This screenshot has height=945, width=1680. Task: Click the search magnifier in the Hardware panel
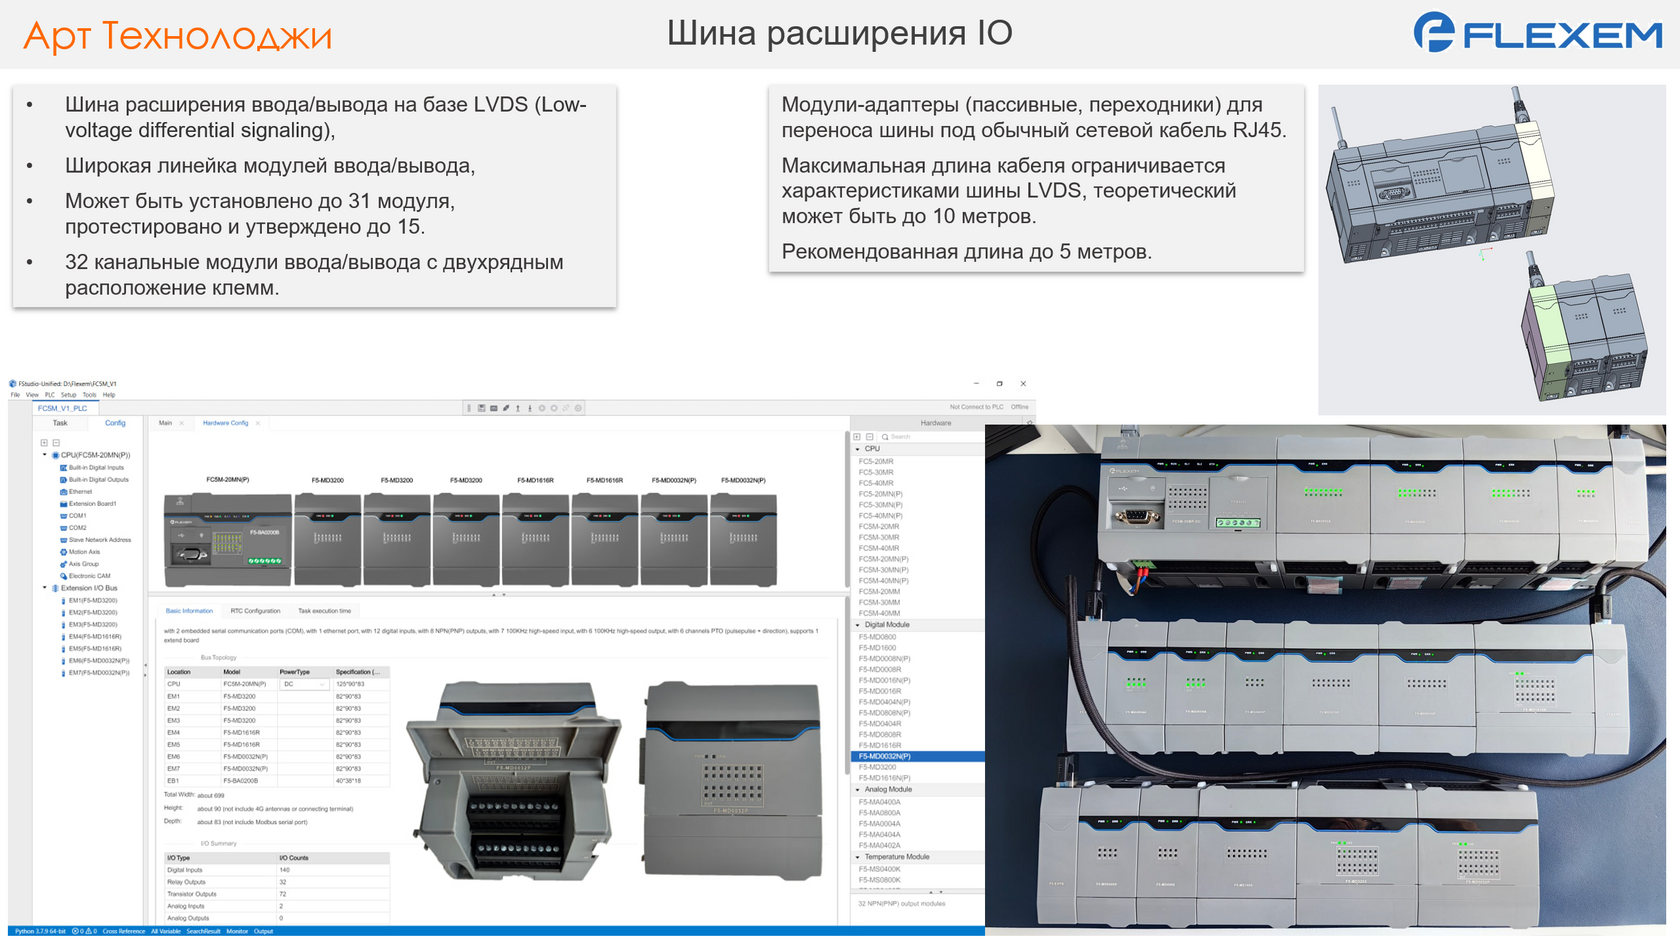pyautogui.click(x=885, y=437)
